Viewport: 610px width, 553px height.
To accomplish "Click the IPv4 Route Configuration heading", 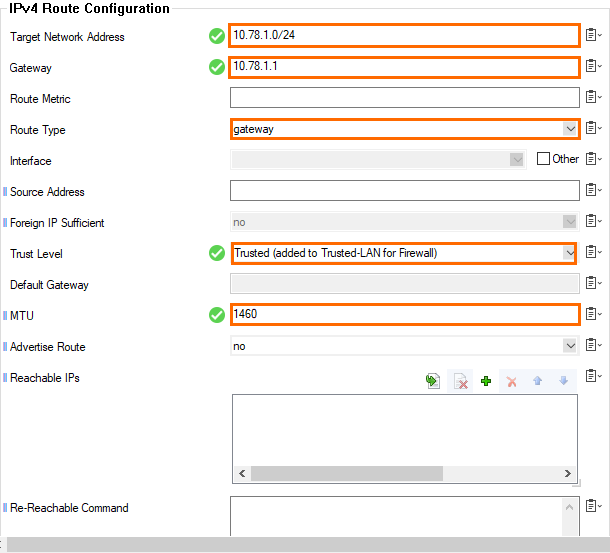I will click(x=89, y=9).
